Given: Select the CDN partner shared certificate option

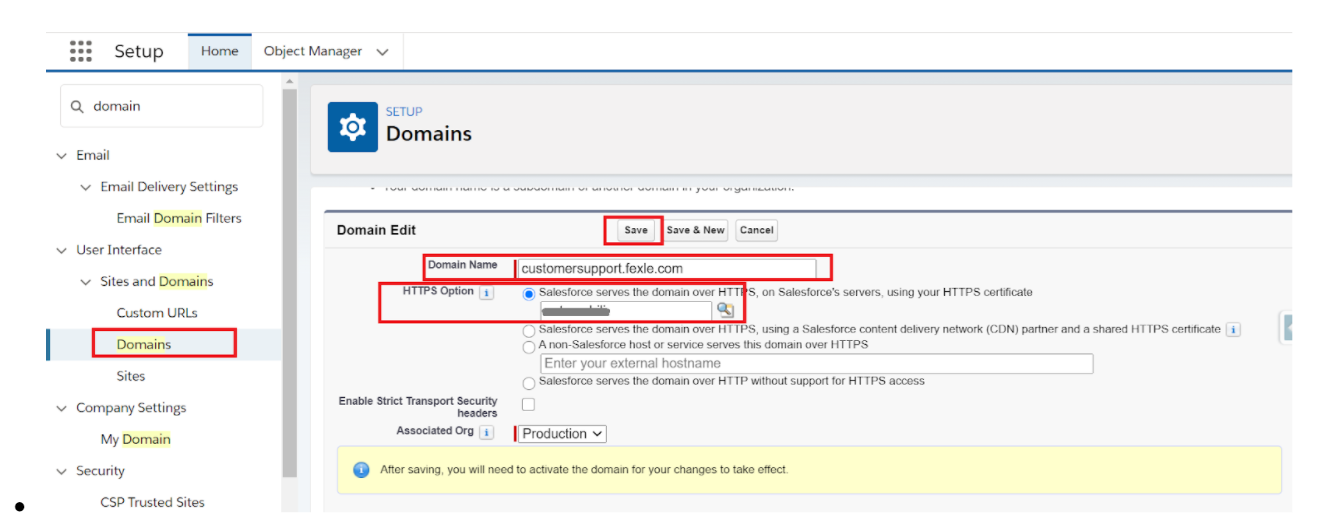Looking at the screenshot, I should 529,329.
